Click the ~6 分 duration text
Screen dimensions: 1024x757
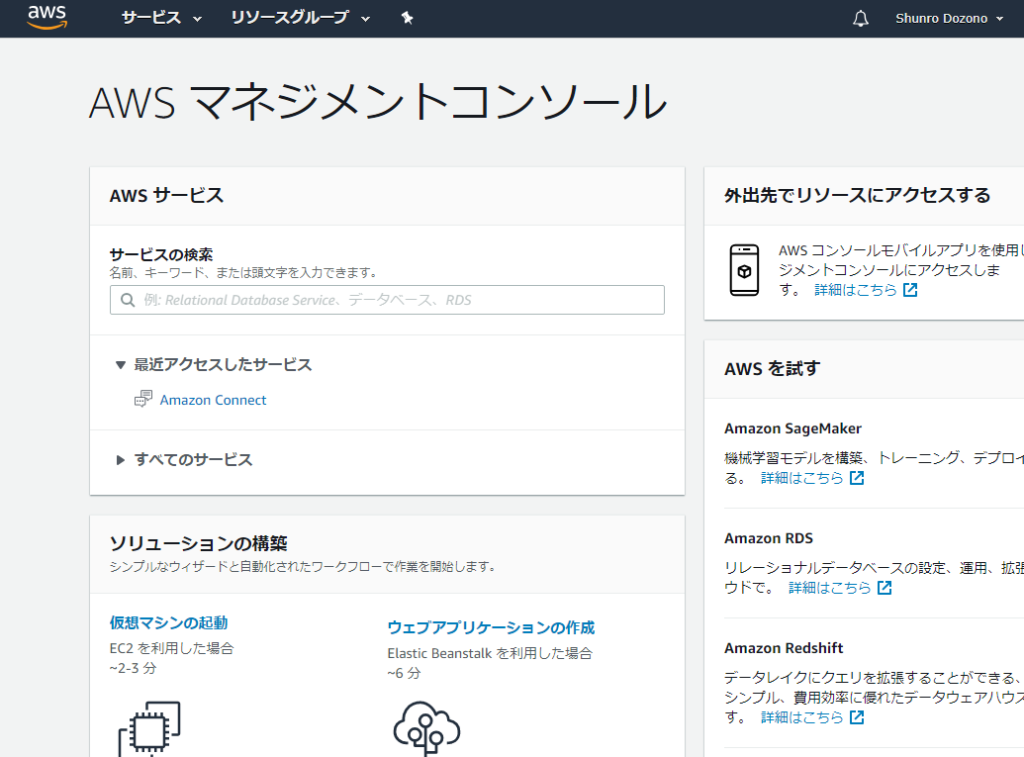click(x=404, y=673)
